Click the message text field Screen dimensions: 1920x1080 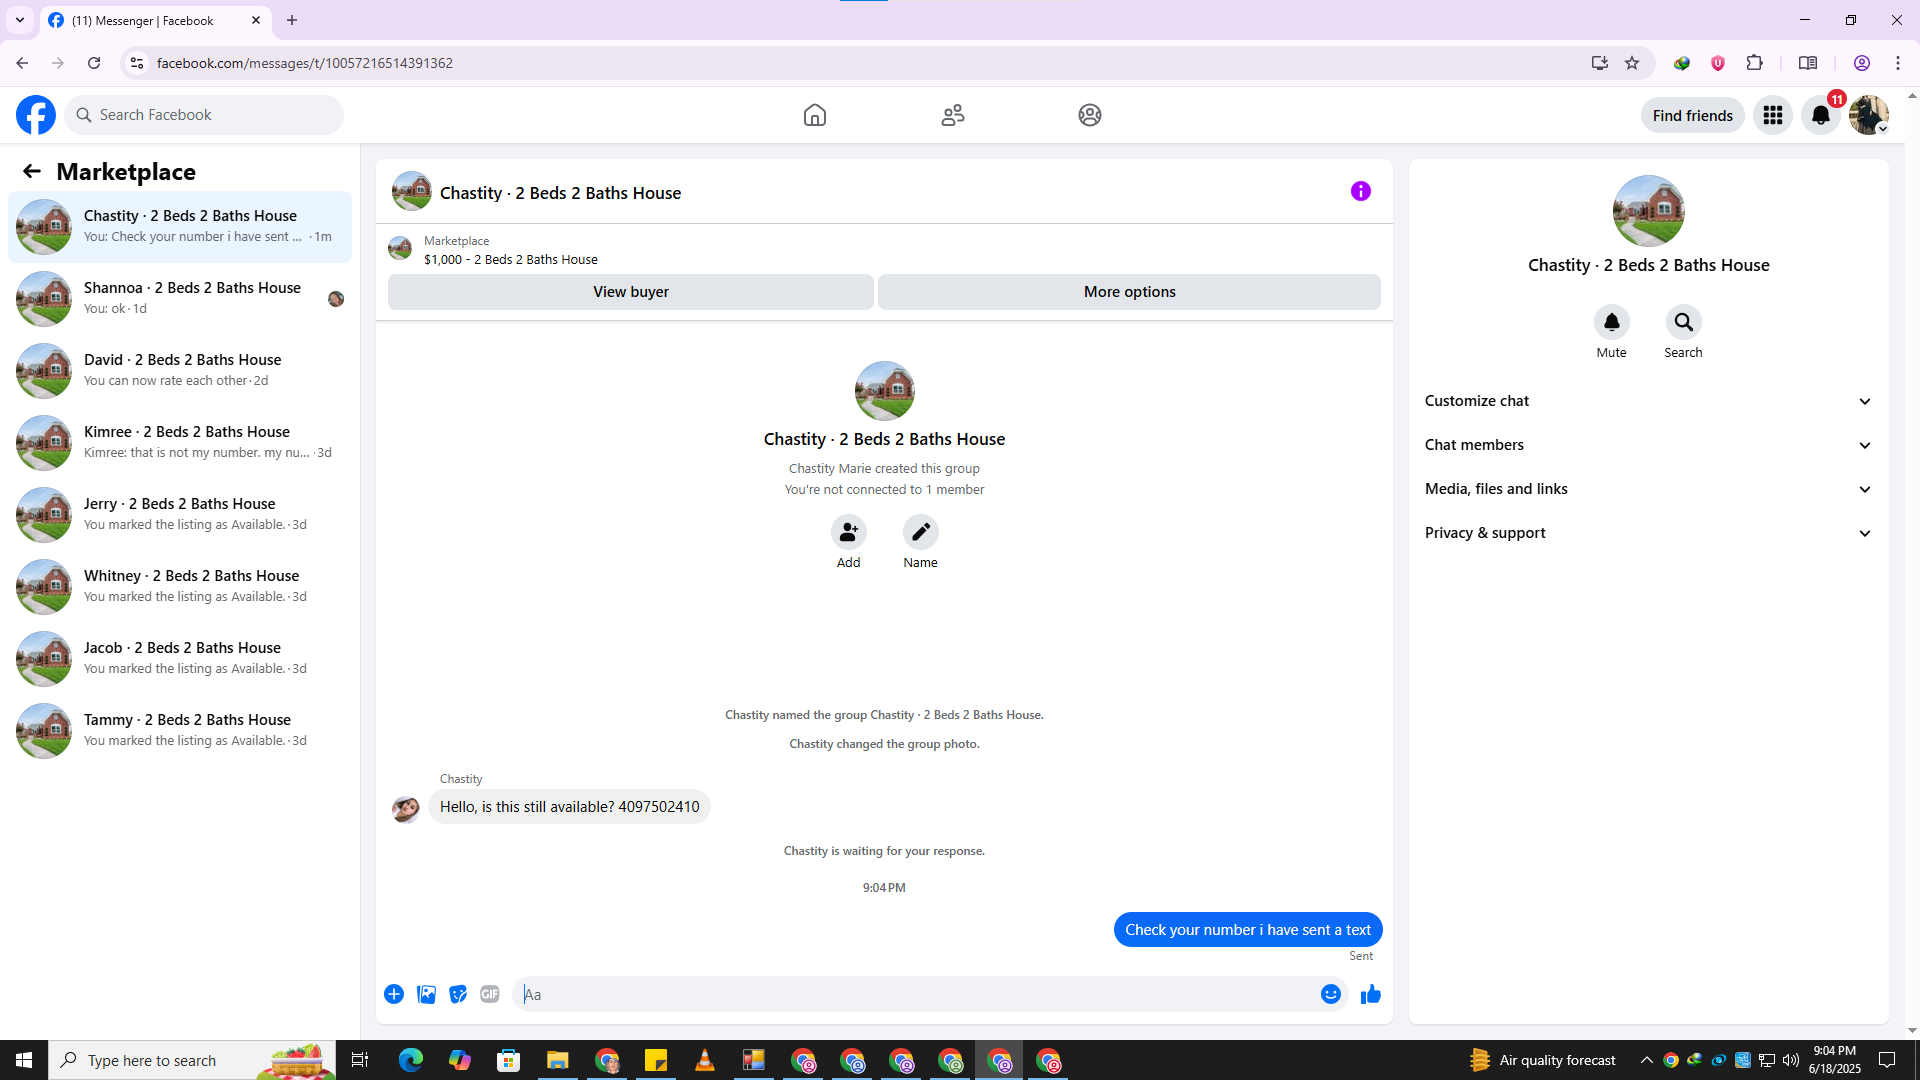pos(916,994)
